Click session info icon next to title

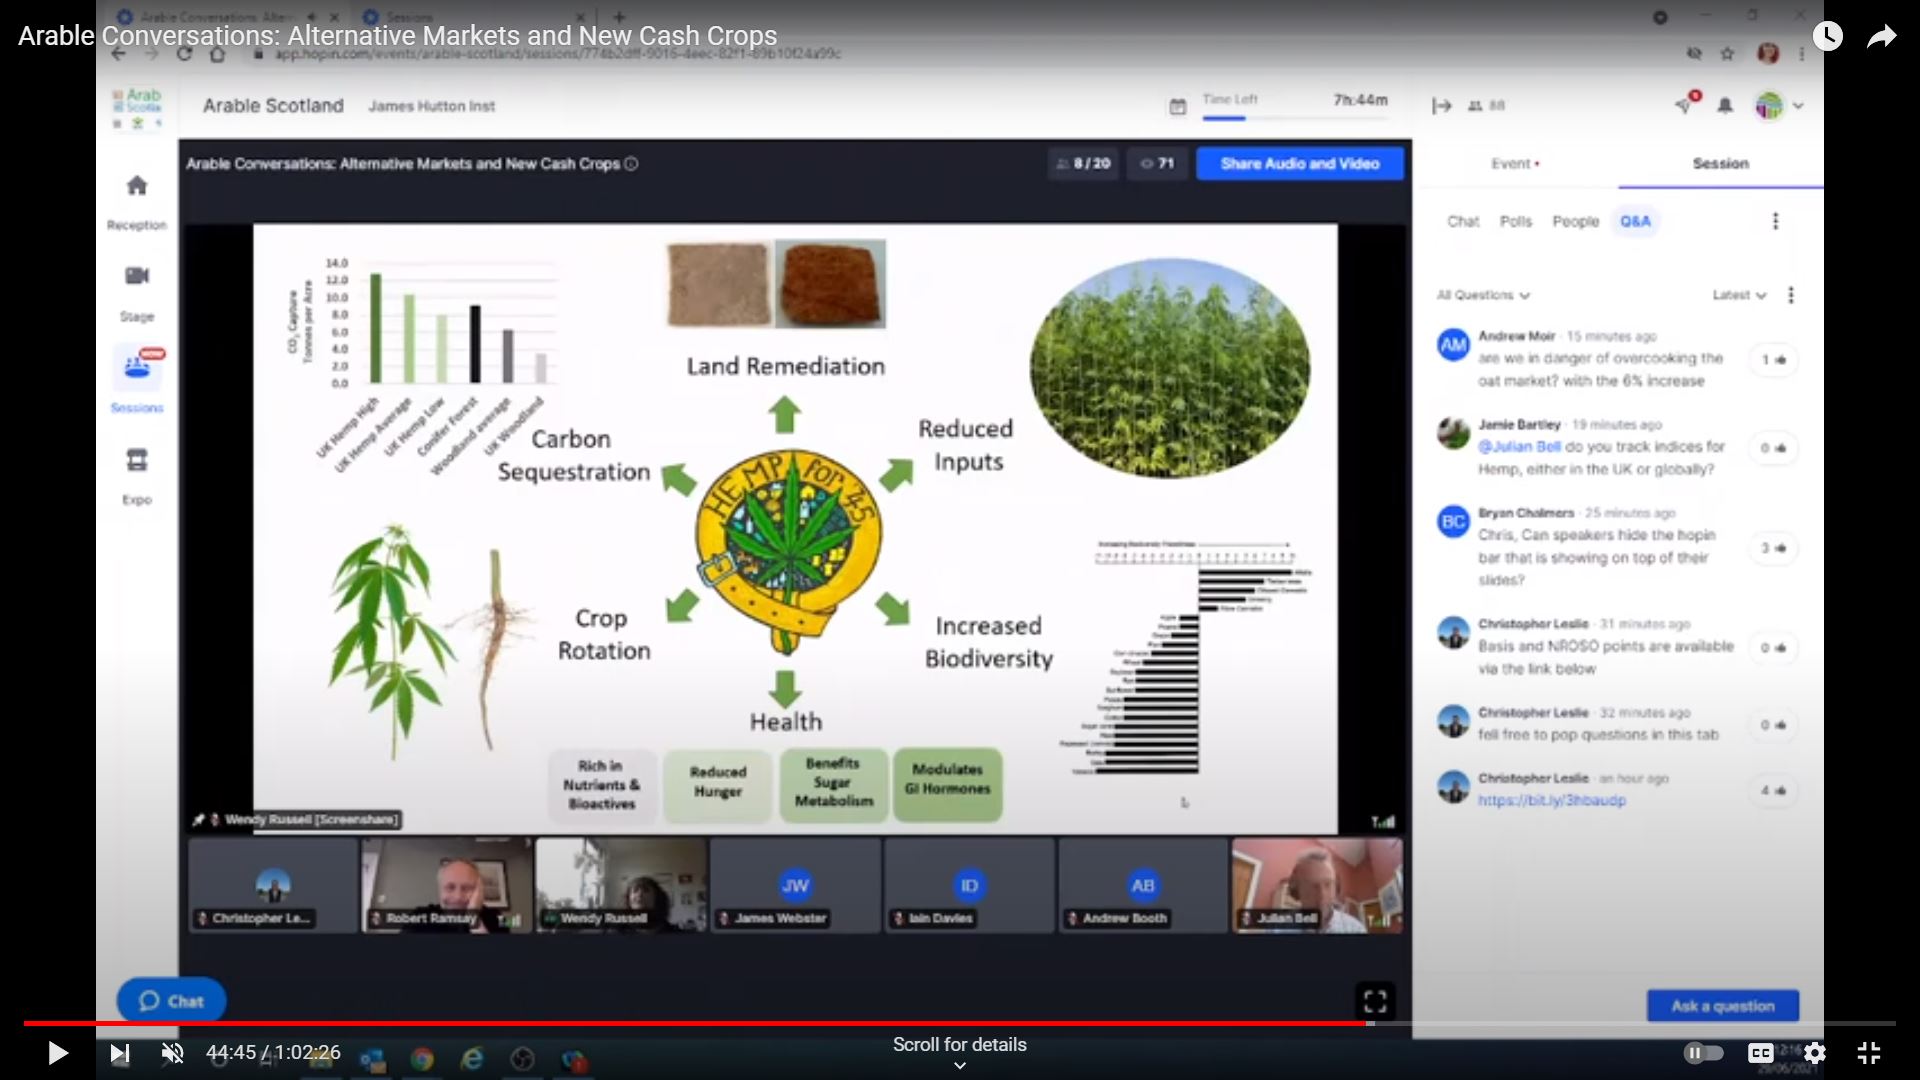click(631, 164)
